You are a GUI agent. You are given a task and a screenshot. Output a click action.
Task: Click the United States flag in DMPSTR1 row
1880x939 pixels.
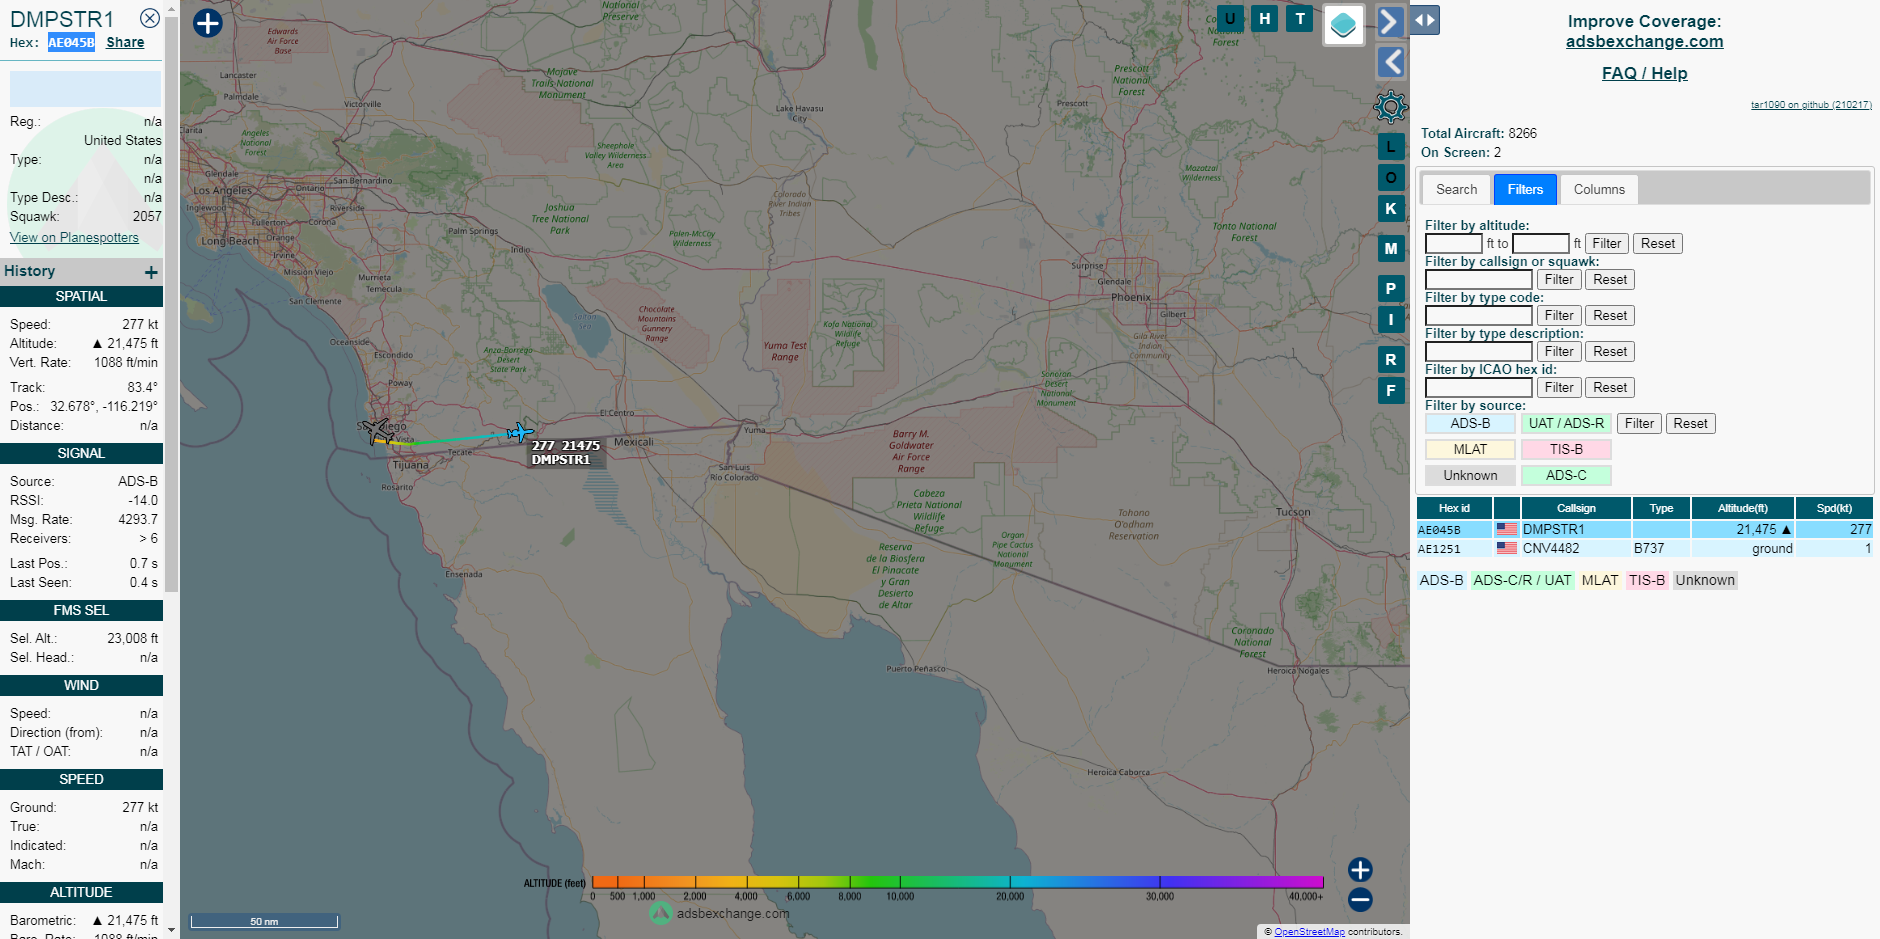(1507, 529)
